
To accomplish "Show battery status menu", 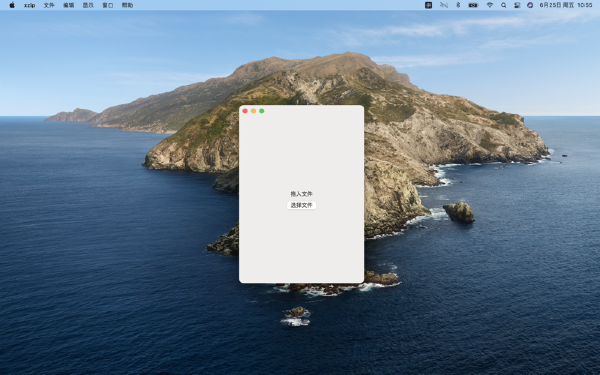I will [x=473, y=5].
